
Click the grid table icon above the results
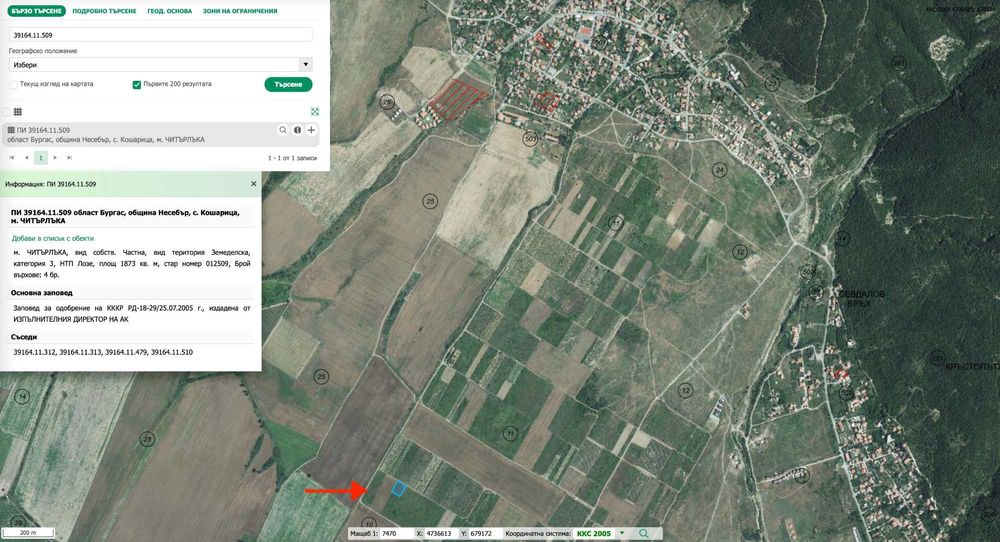pyautogui.click(x=18, y=112)
